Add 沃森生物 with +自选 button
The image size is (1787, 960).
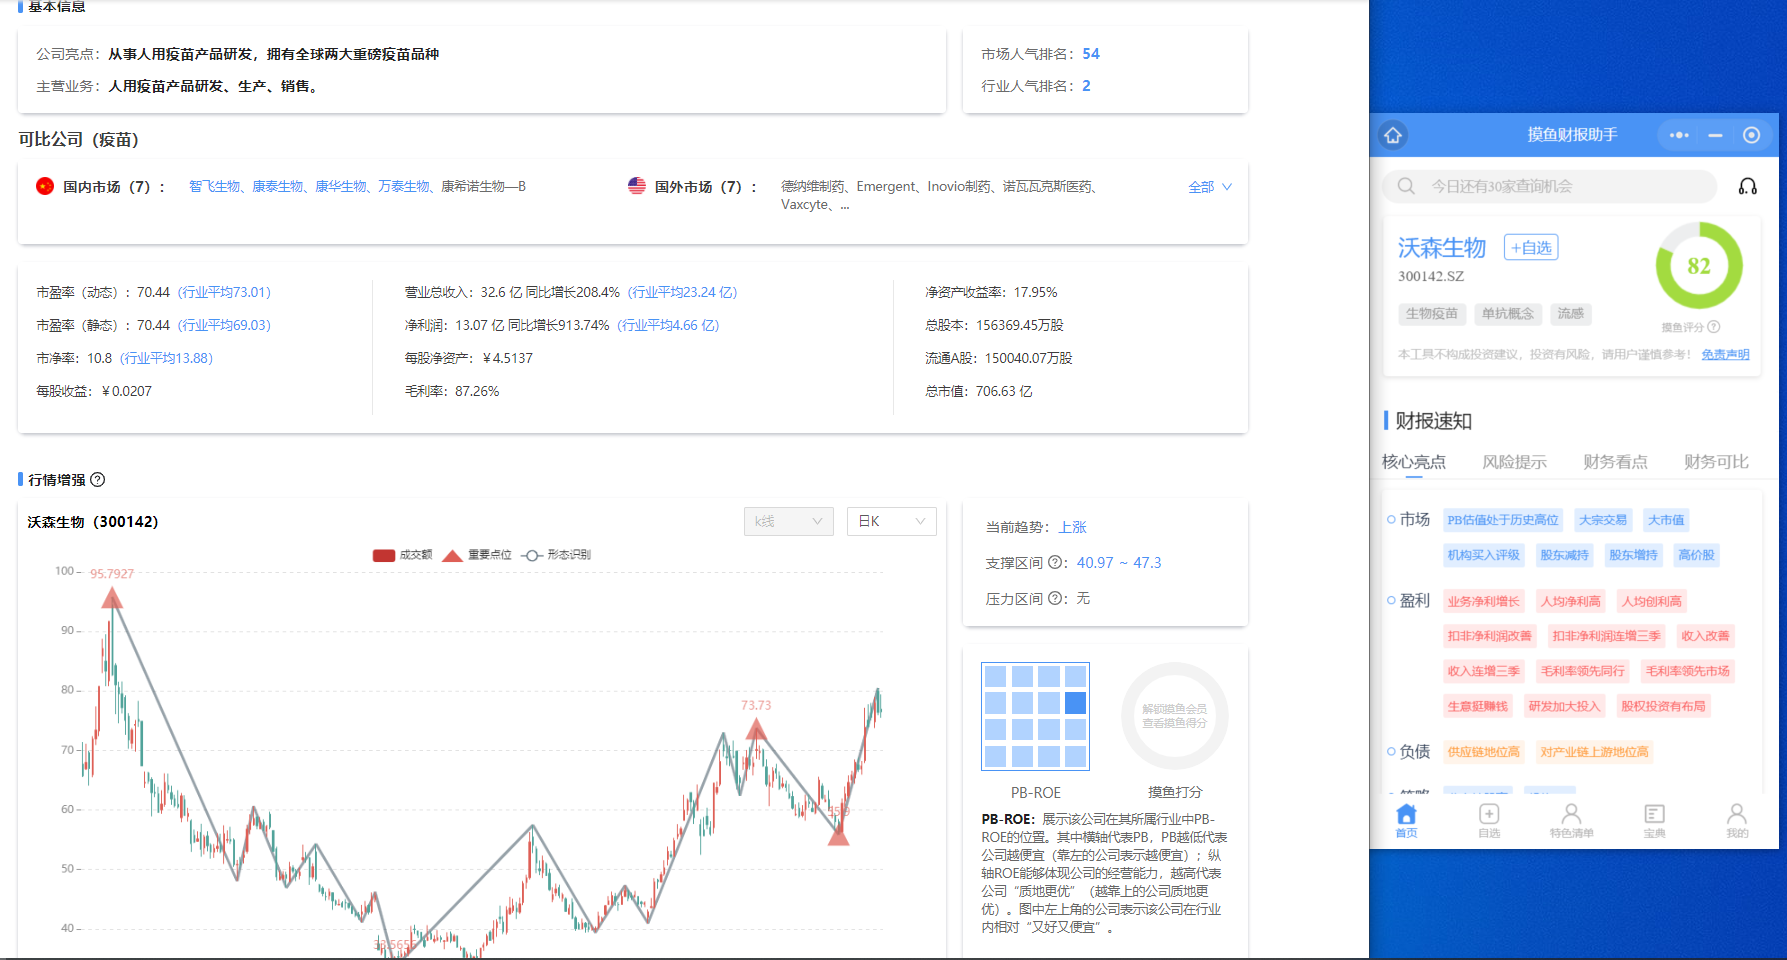click(x=1531, y=247)
